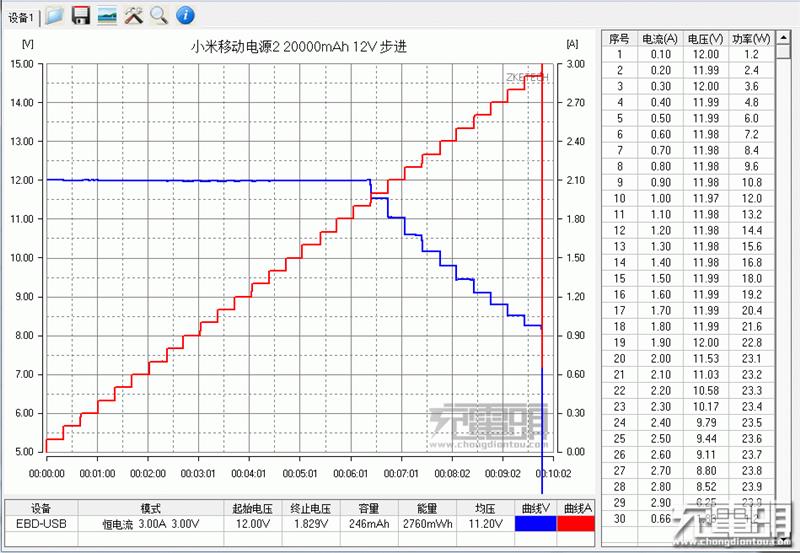Click the 3.00 current axis label
Viewport: 800px width, 553px height.
coord(576,64)
